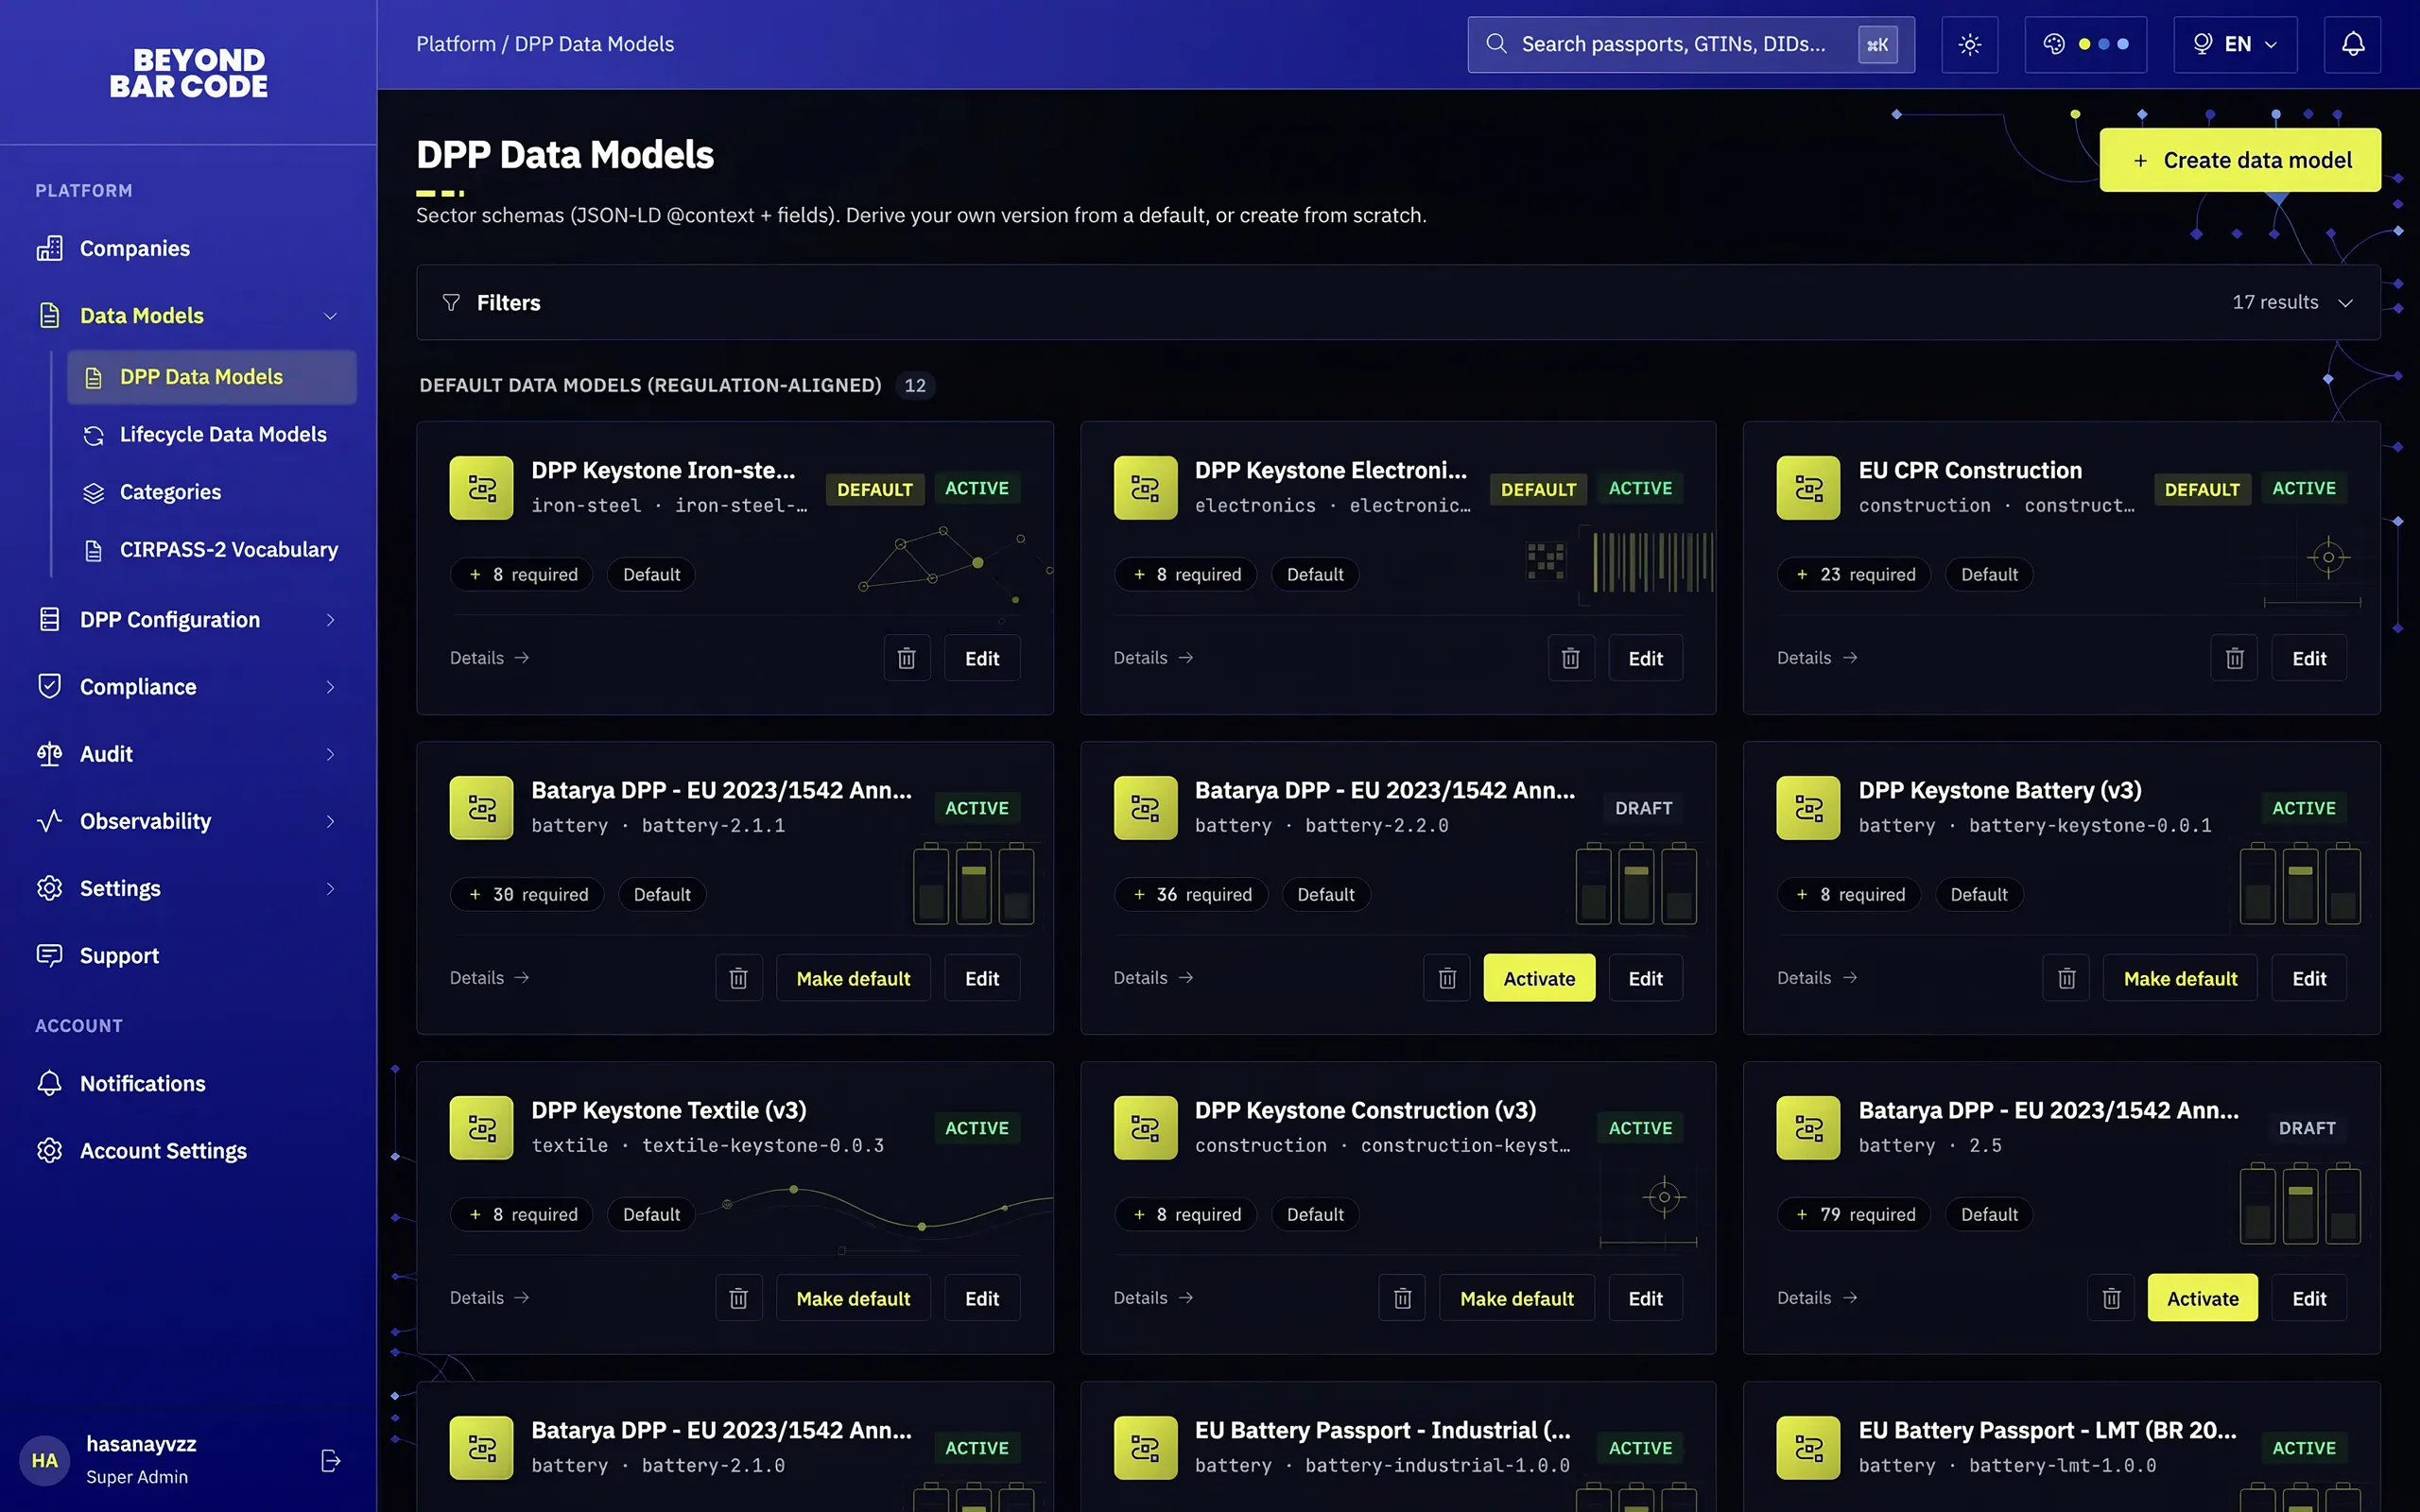Viewport: 2420px width, 1512px height.
Task: Expand the 17 results chevron
Action: pos(2345,302)
